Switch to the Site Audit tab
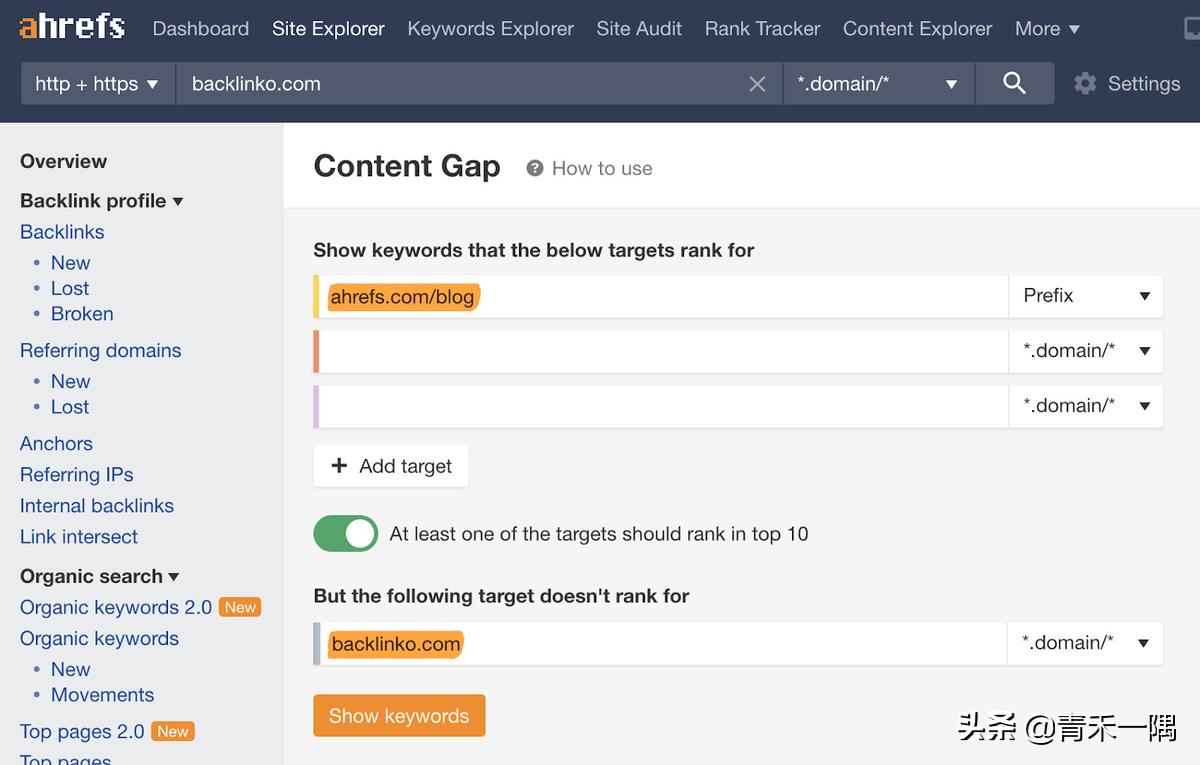 pyautogui.click(x=639, y=29)
